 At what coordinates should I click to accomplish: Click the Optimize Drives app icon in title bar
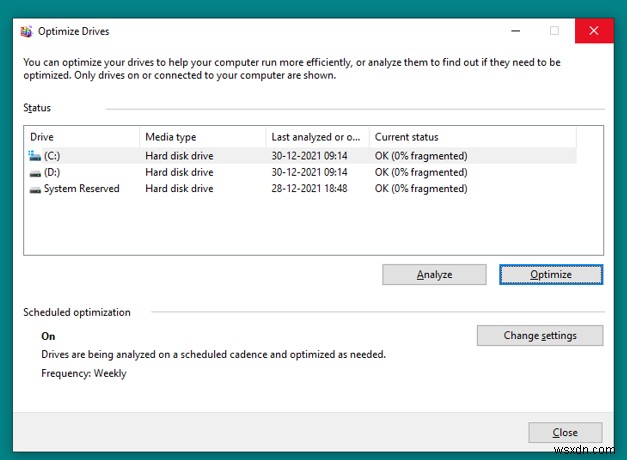[26, 31]
